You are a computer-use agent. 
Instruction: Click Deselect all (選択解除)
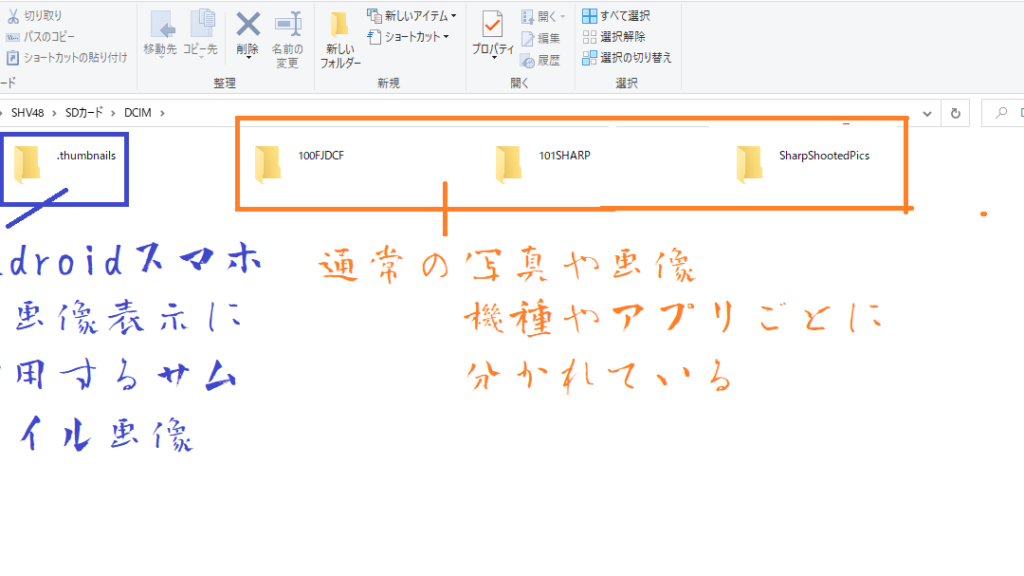tap(613, 37)
